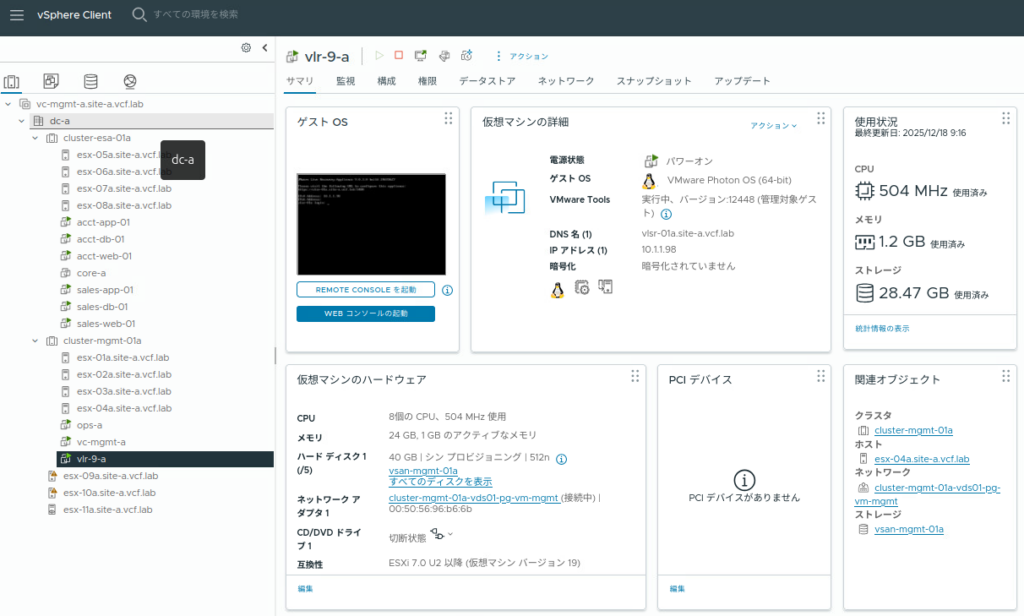Collapse the cluster-esa-01a tree node
This screenshot has width=1024, height=616.
pos(36,138)
